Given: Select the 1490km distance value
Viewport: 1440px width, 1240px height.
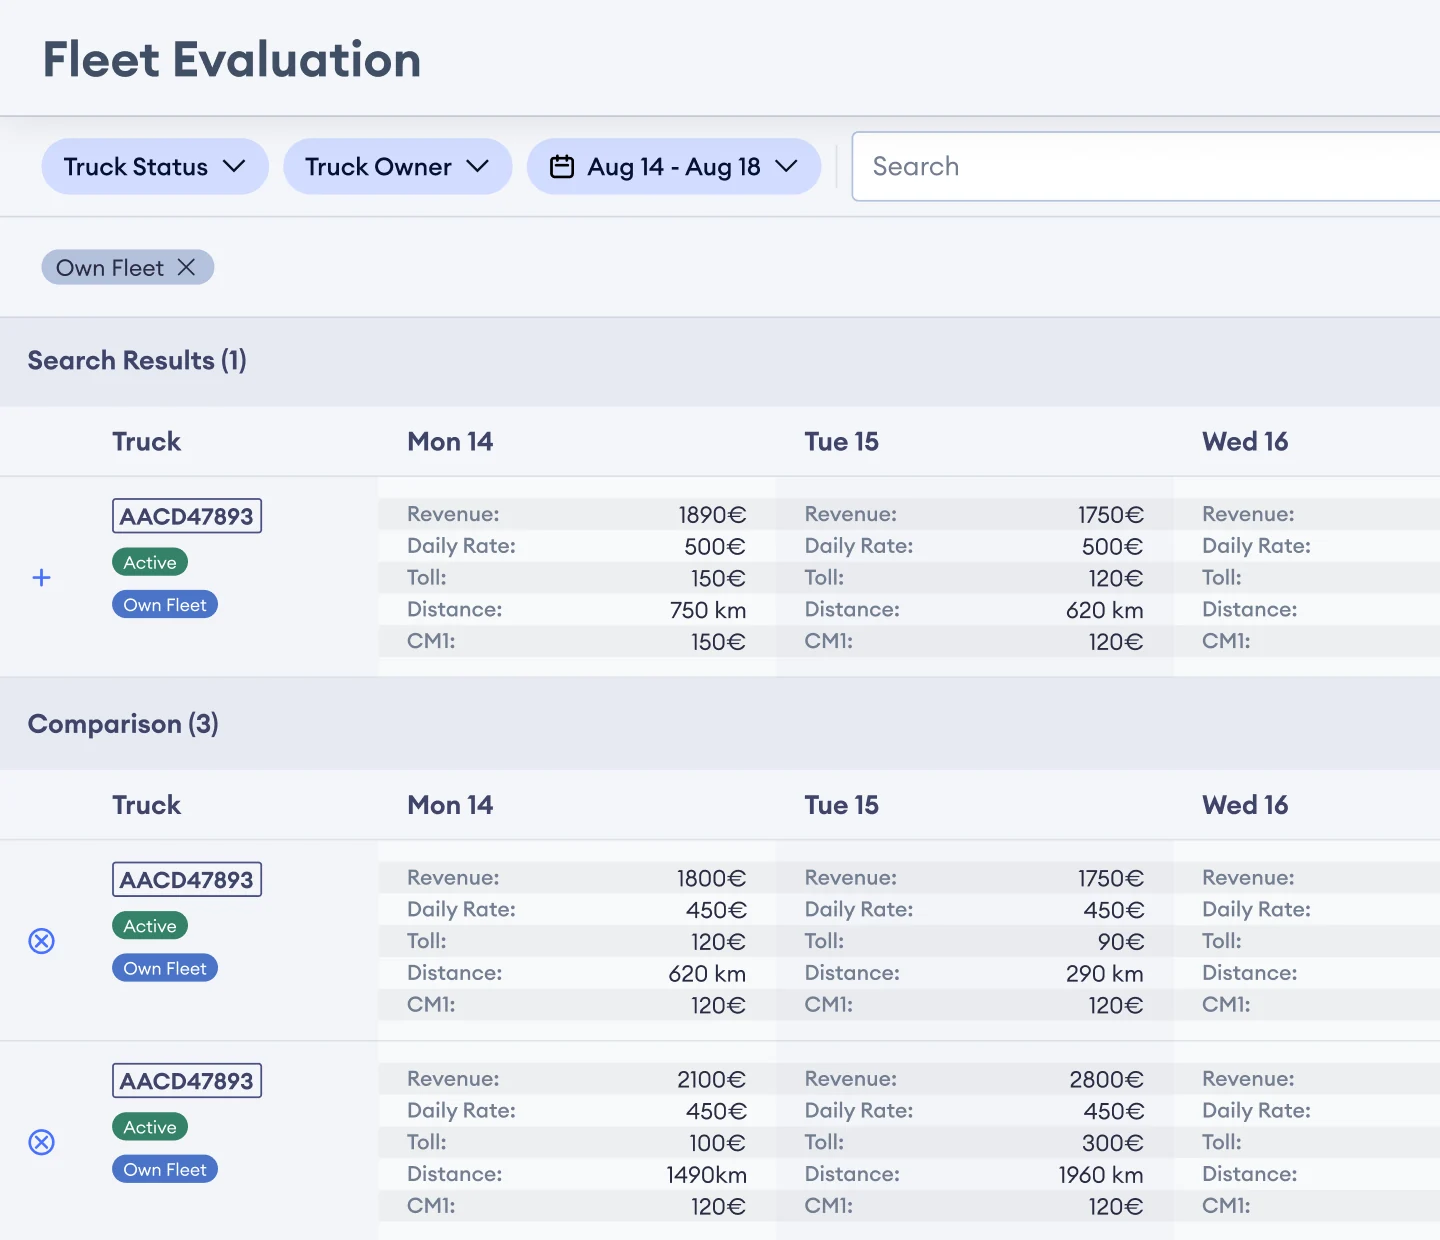Looking at the screenshot, I should [x=707, y=1175].
